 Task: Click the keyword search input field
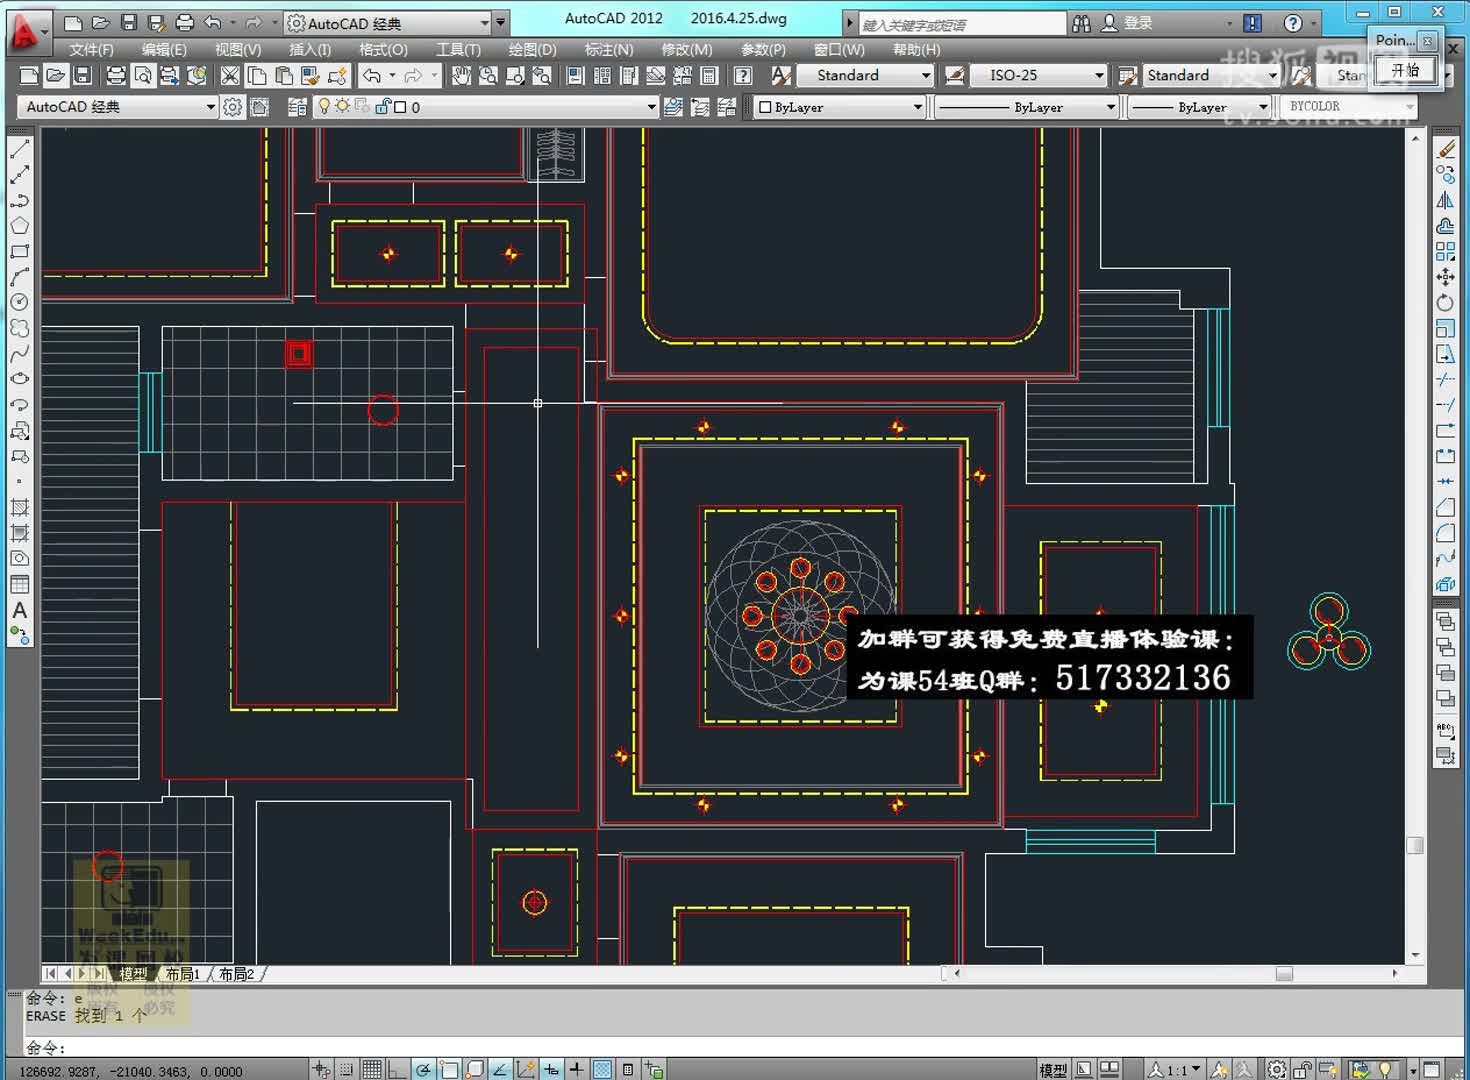click(x=962, y=24)
